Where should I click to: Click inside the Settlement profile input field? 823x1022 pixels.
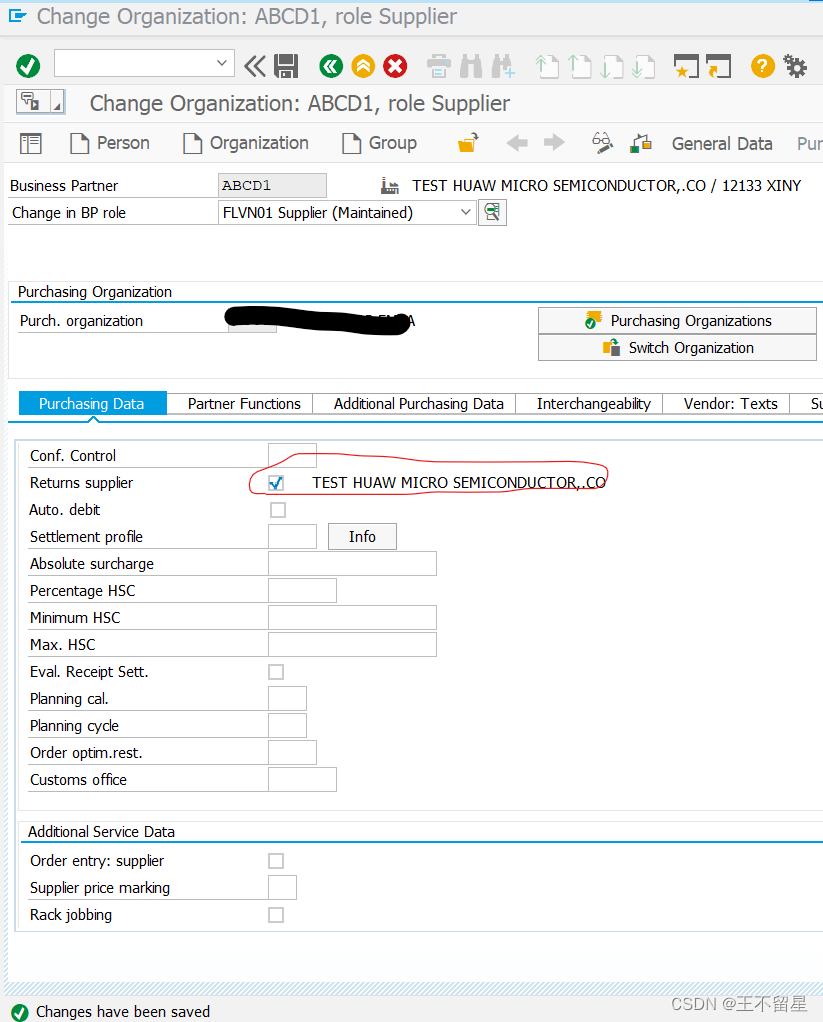pyautogui.click(x=291, y=536)
